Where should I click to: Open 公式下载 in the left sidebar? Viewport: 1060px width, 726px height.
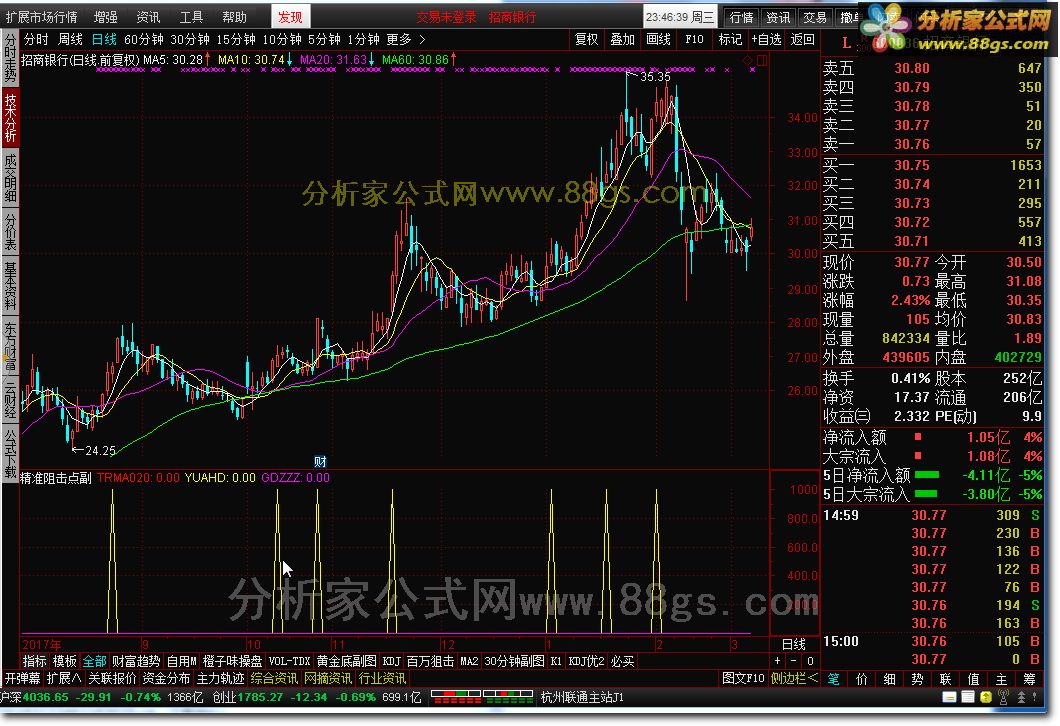(x=10, y=452)
